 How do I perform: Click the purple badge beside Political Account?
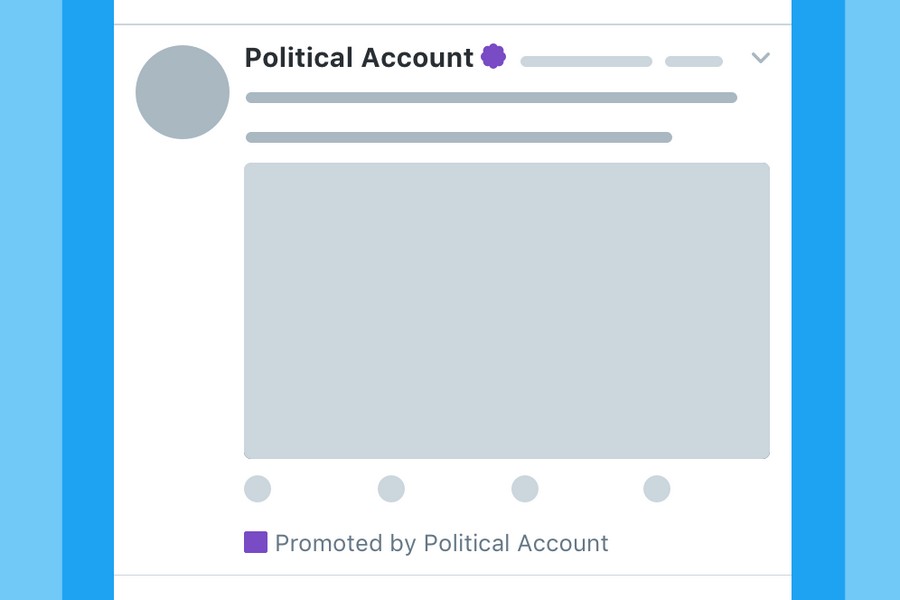pyautogui.click(x=493, y=56)
